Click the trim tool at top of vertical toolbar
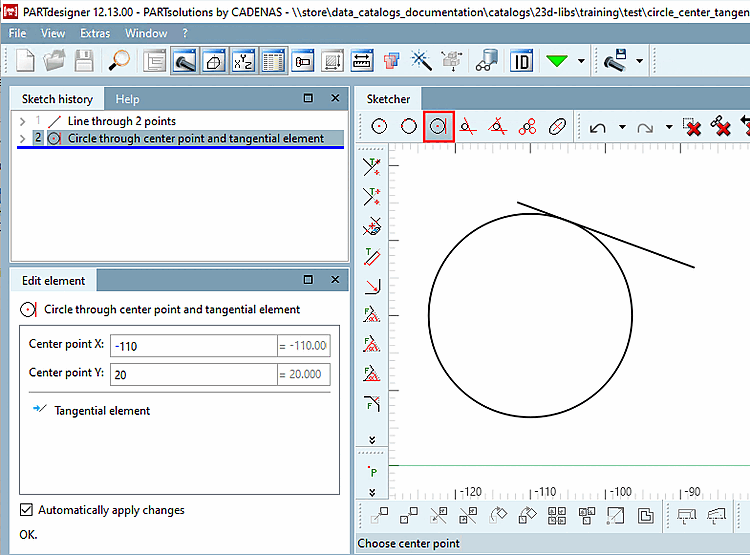The height and width of the screenshot is (555, 750). pyautogui.click(x=372, y=167)
